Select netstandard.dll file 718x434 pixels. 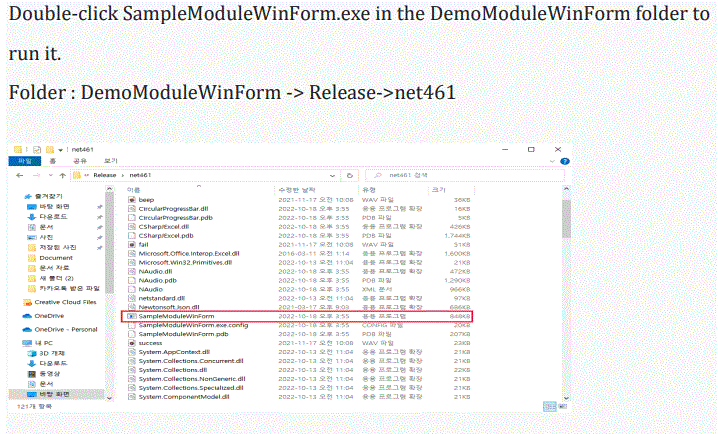point(162,298)
